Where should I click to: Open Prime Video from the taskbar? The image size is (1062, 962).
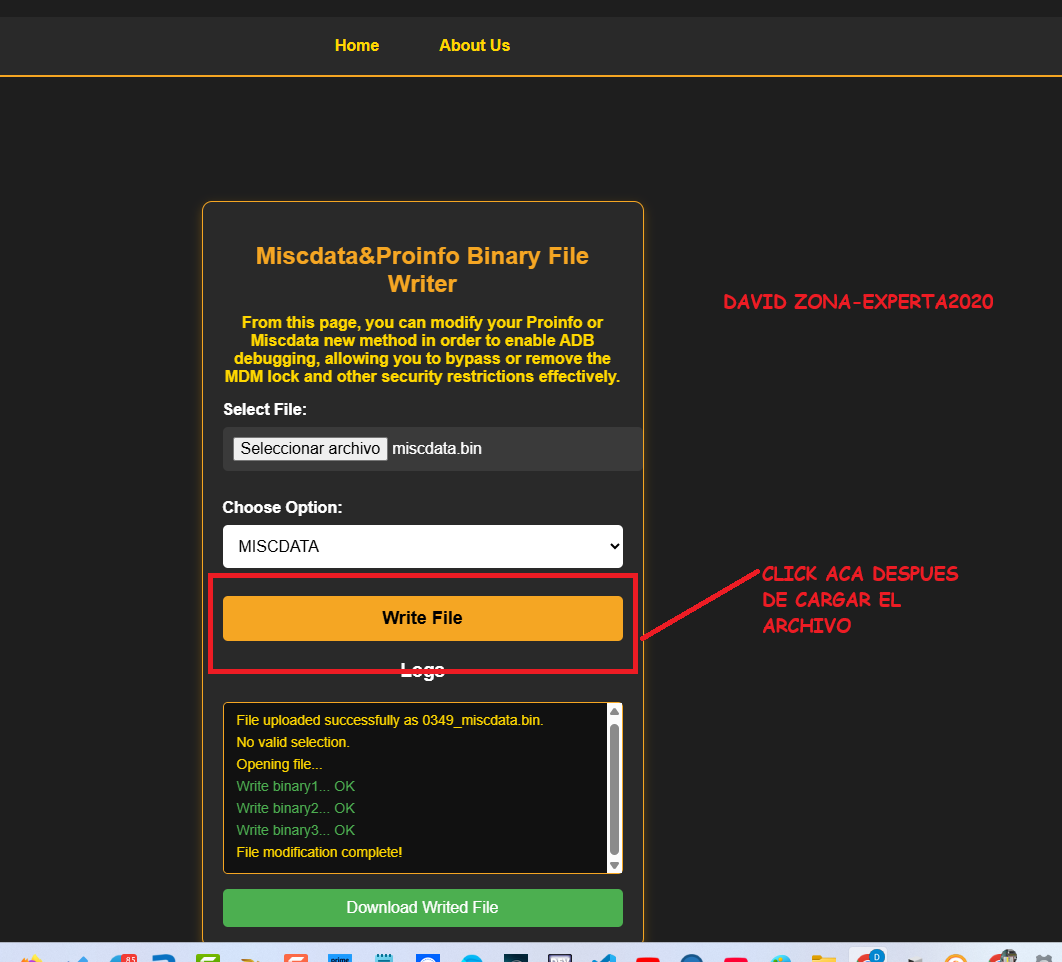click(x=340, y=956)
